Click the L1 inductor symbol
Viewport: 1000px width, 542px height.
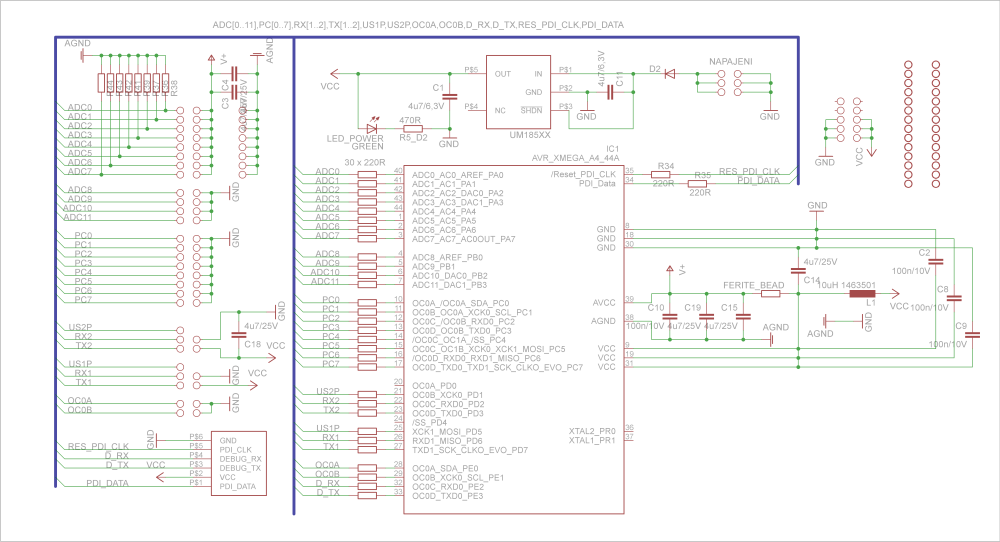tap(862, 293)
